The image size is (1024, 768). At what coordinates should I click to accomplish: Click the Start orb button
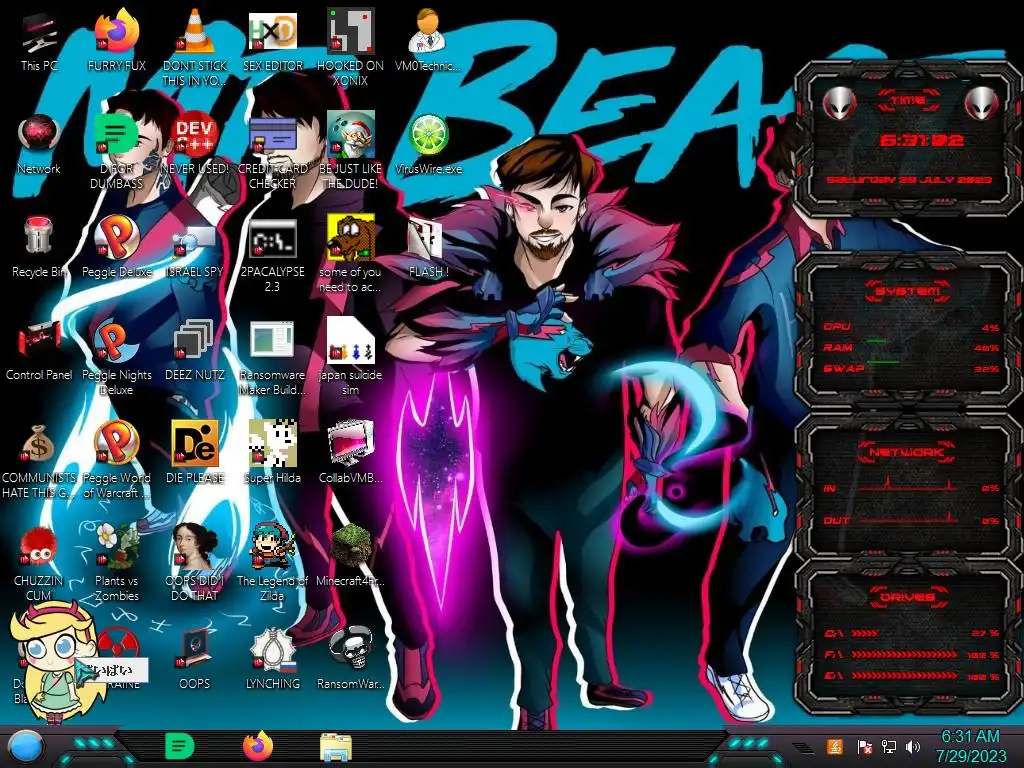pyautogui.click(x=25, y=747)
